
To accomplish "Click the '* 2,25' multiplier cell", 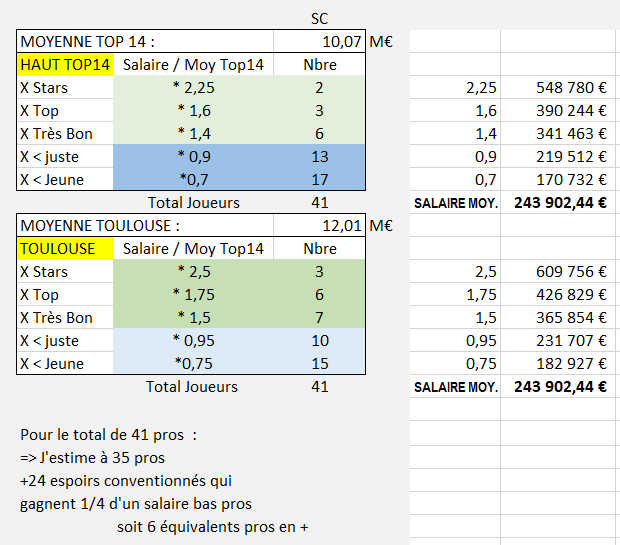I will click(193, 87).
